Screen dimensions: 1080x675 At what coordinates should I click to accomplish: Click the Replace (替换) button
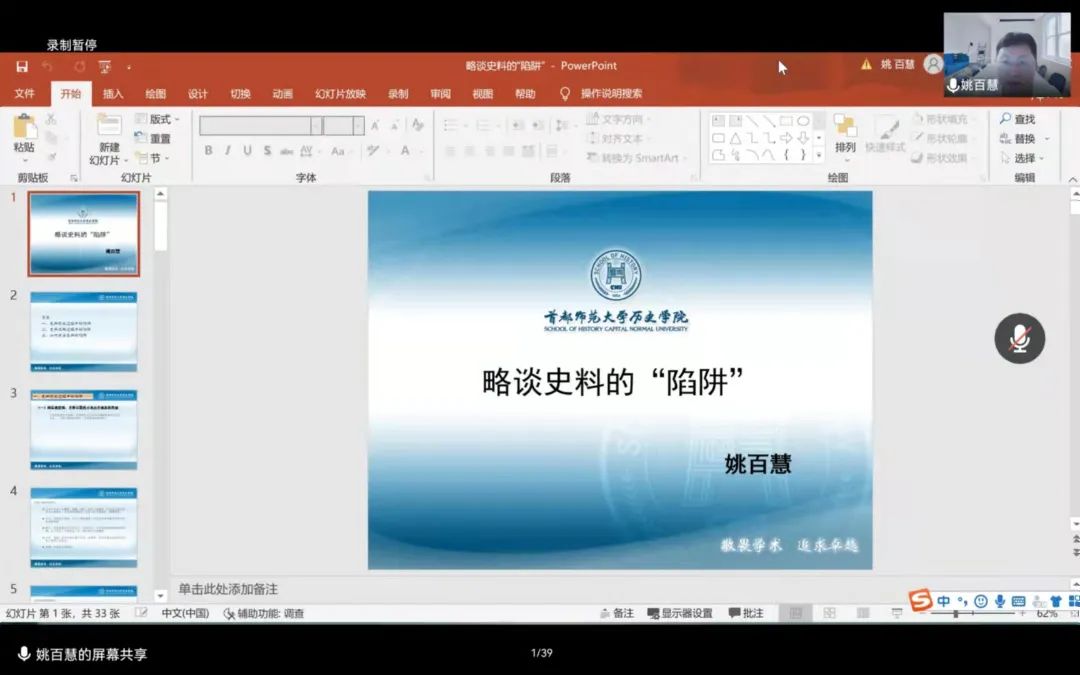pyautogui.click(x=1020, y=139)
